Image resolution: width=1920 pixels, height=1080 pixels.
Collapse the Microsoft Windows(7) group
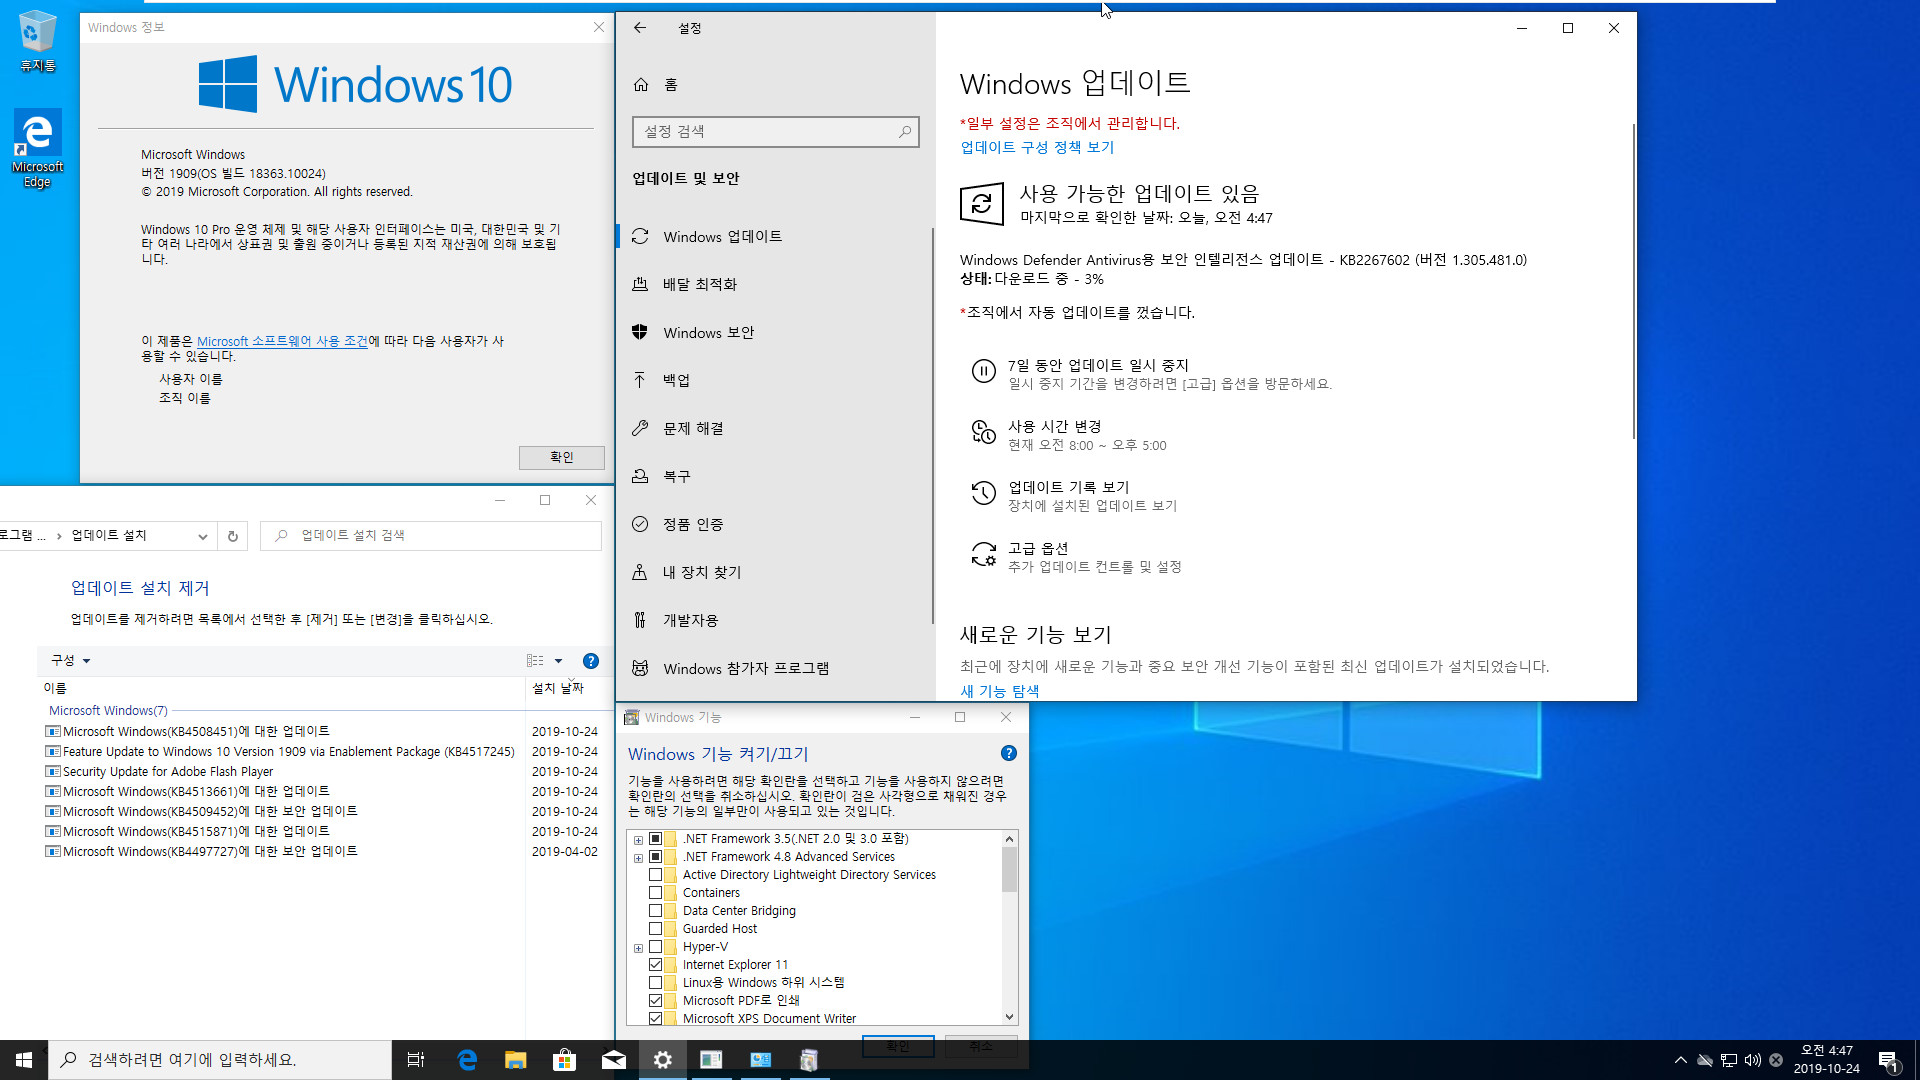[x=108, y=711]
